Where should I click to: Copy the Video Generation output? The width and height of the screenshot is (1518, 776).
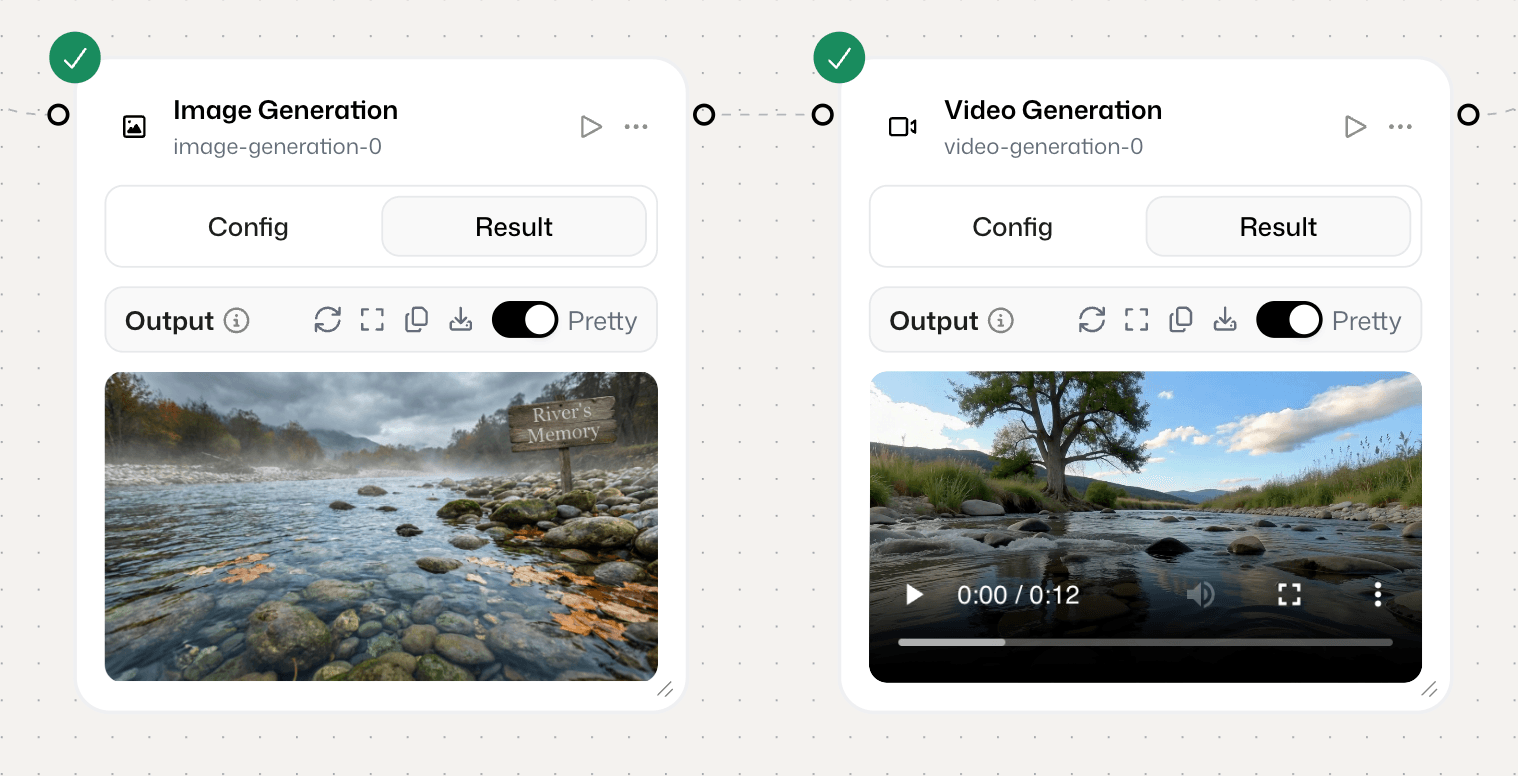[x=1181, y=320]
